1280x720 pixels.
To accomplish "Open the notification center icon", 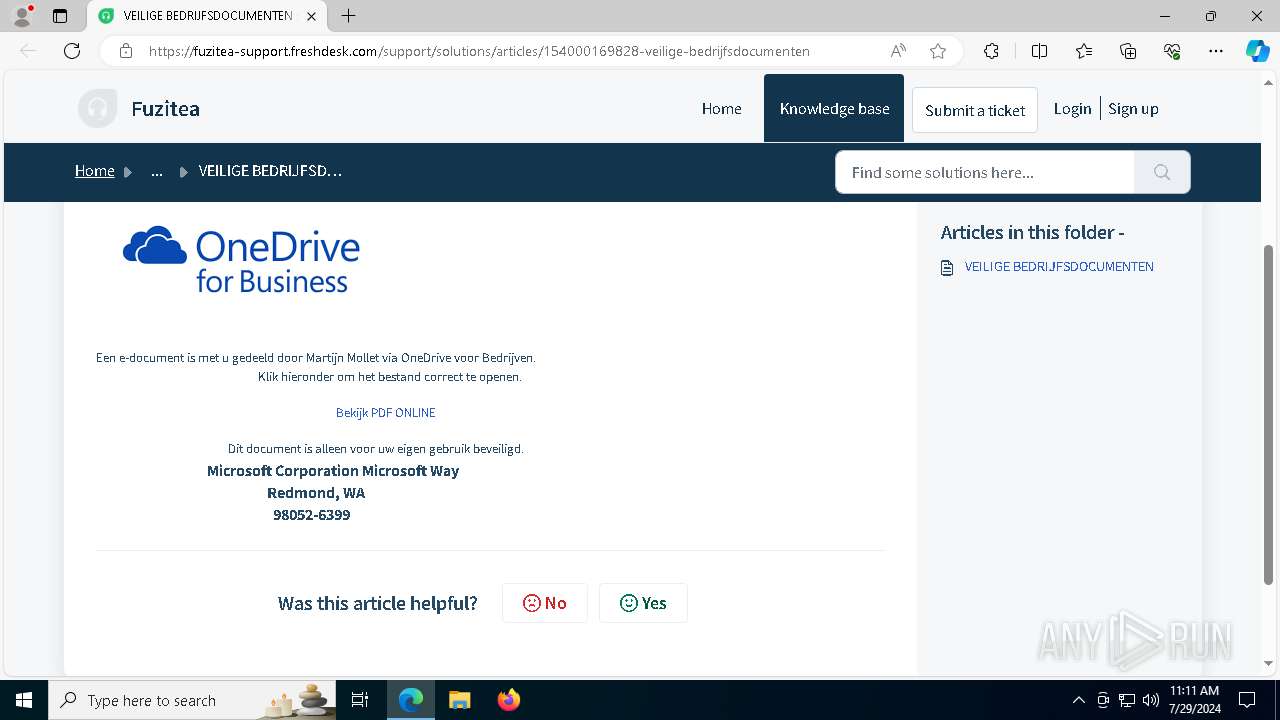I will 1247,700.
